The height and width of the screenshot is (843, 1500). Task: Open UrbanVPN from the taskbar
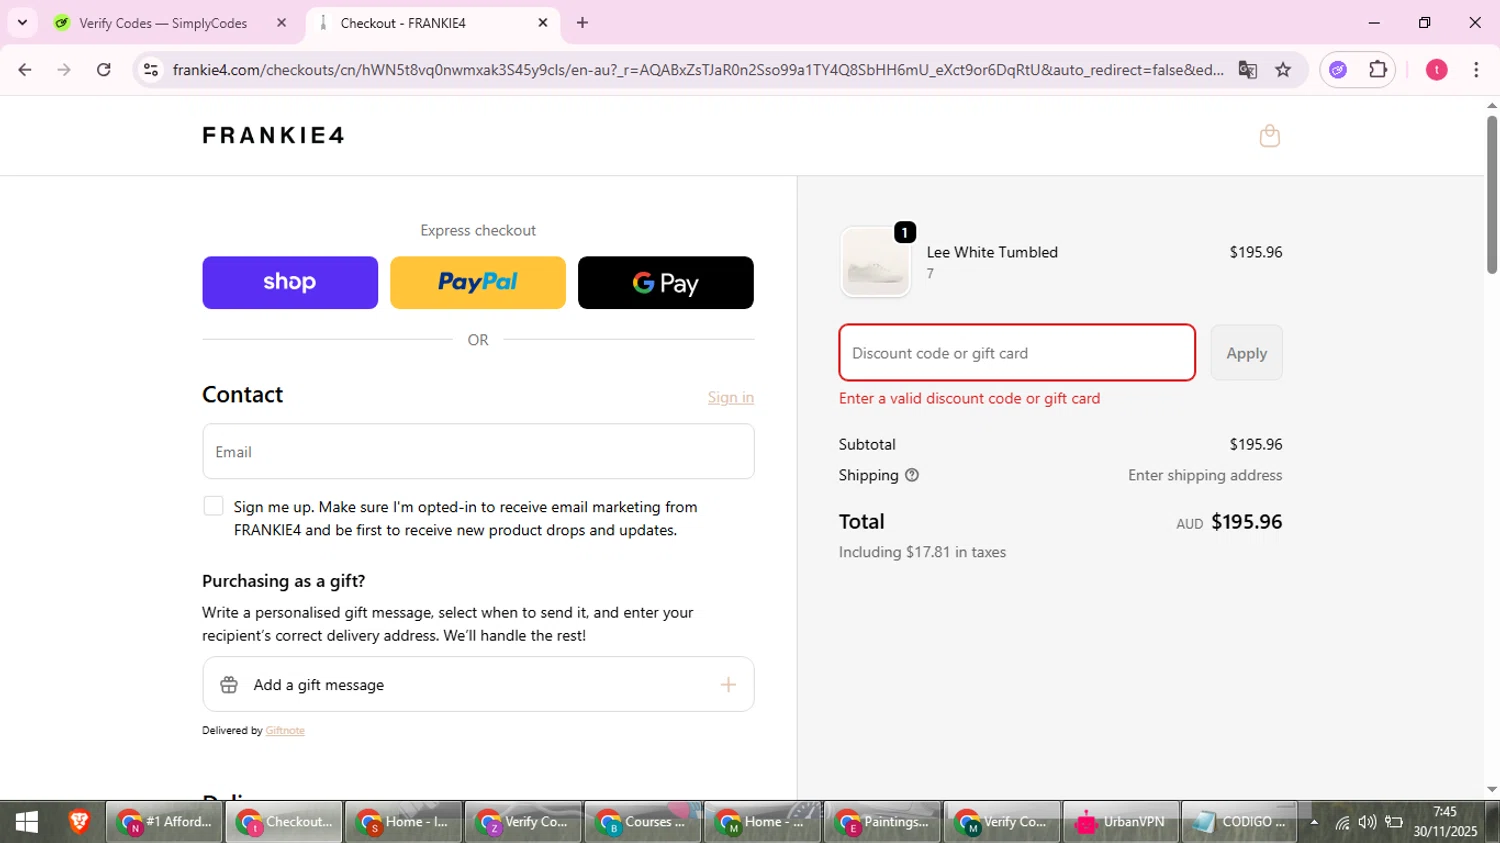1121,822
